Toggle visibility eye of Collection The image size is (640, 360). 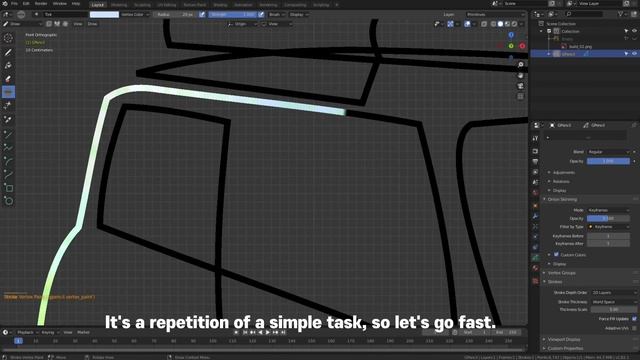point(634,31)
